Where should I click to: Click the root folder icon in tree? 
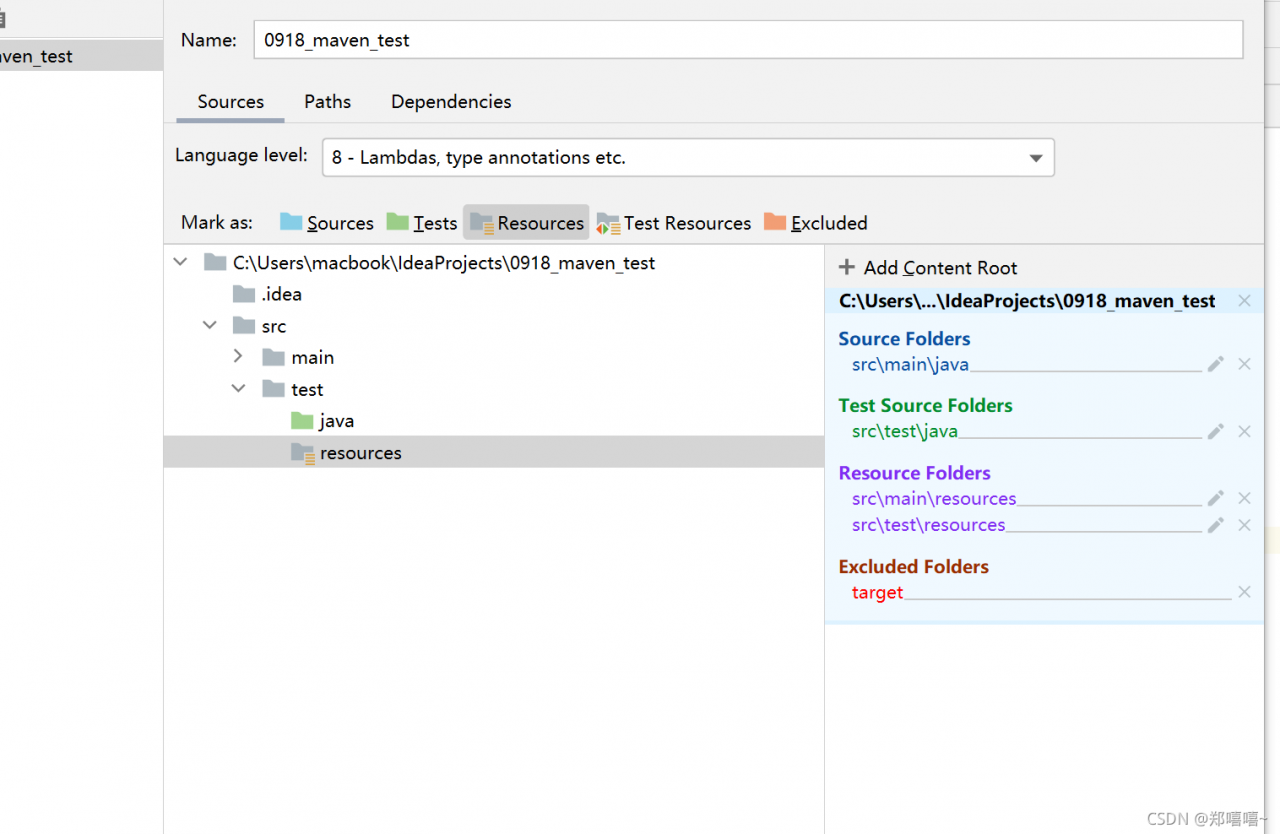click(215, 263)
